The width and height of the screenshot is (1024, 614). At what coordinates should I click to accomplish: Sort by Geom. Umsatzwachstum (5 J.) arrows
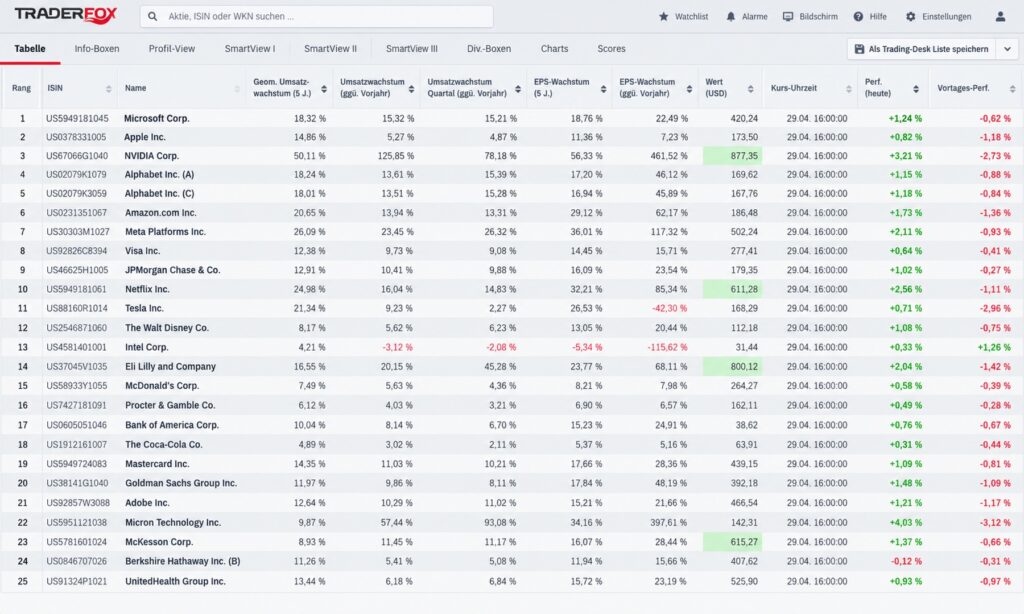tap(324, 88)
